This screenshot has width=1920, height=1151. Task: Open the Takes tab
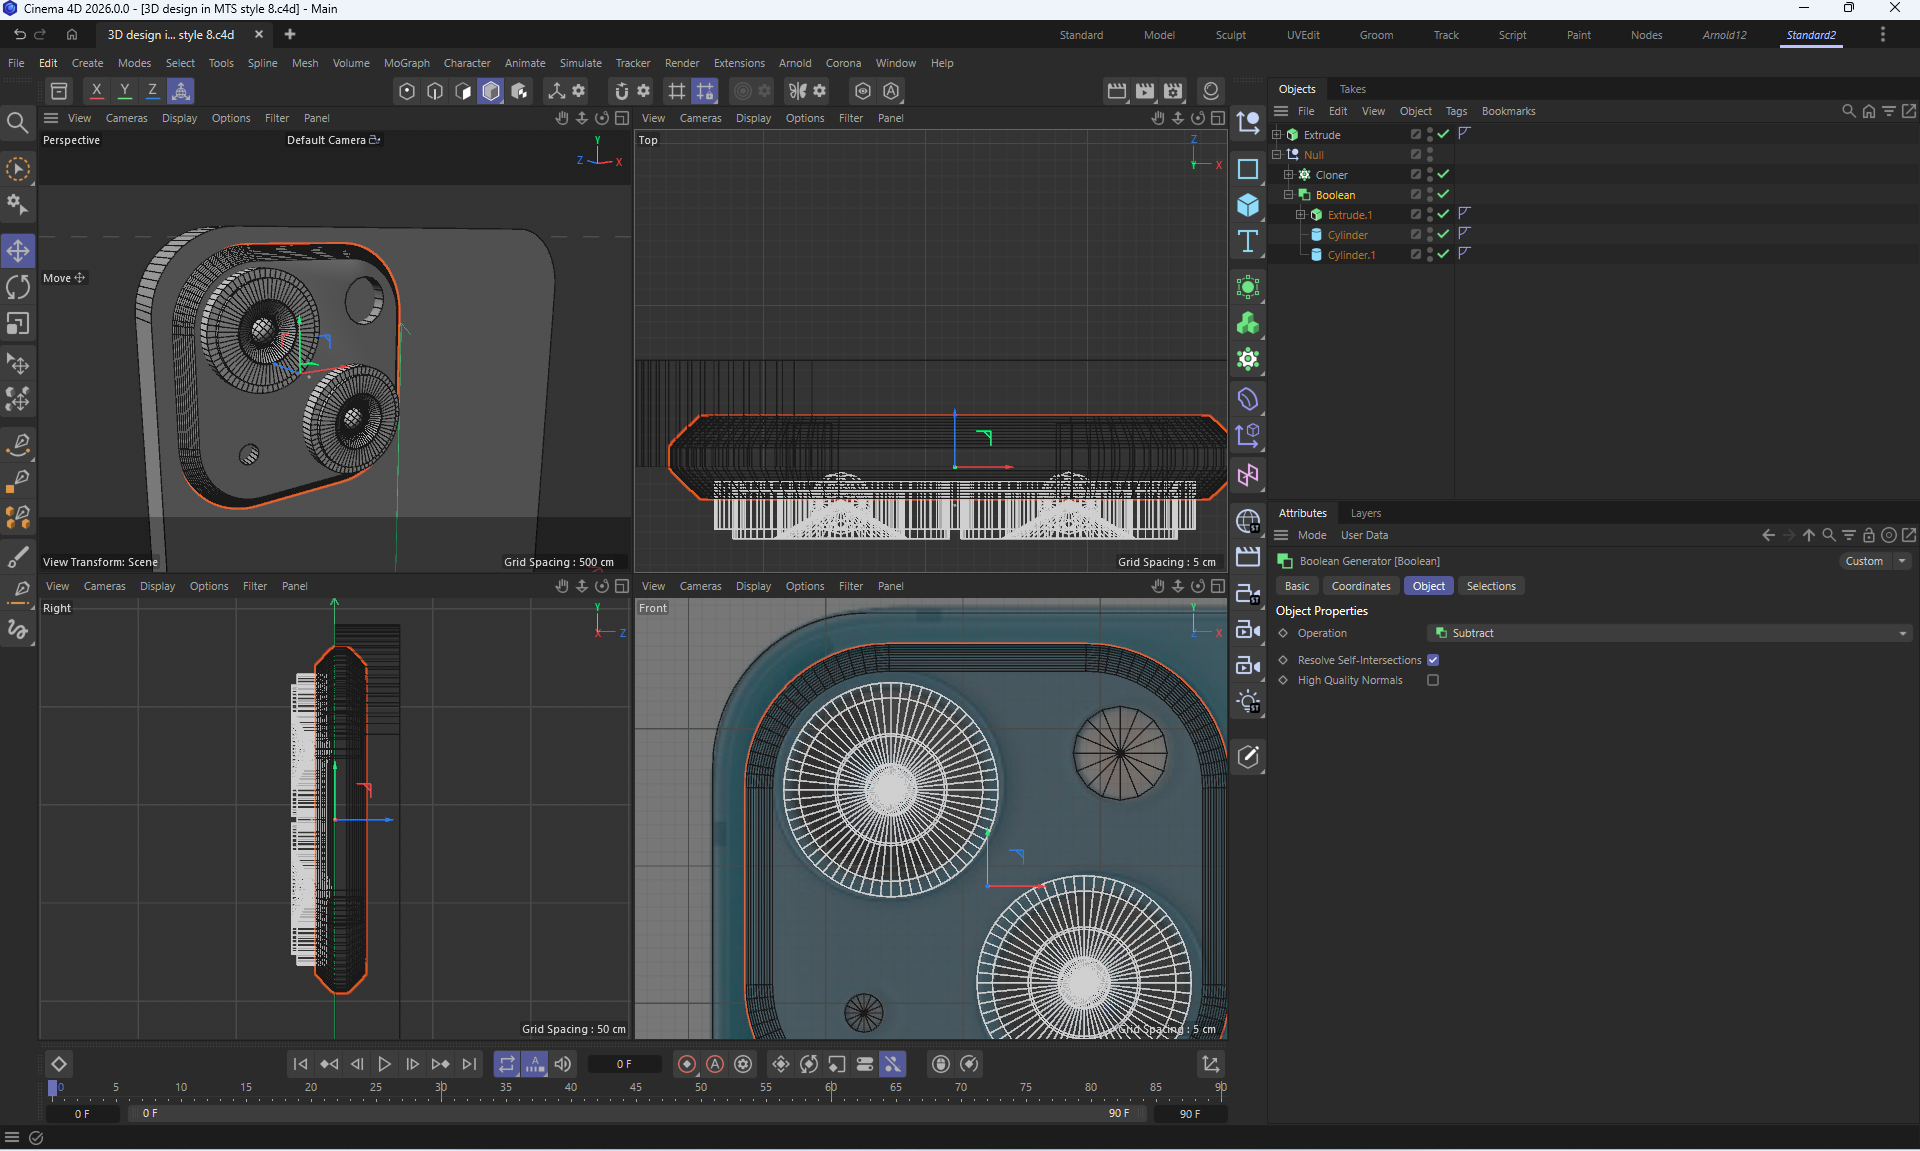pos(1352,89)
